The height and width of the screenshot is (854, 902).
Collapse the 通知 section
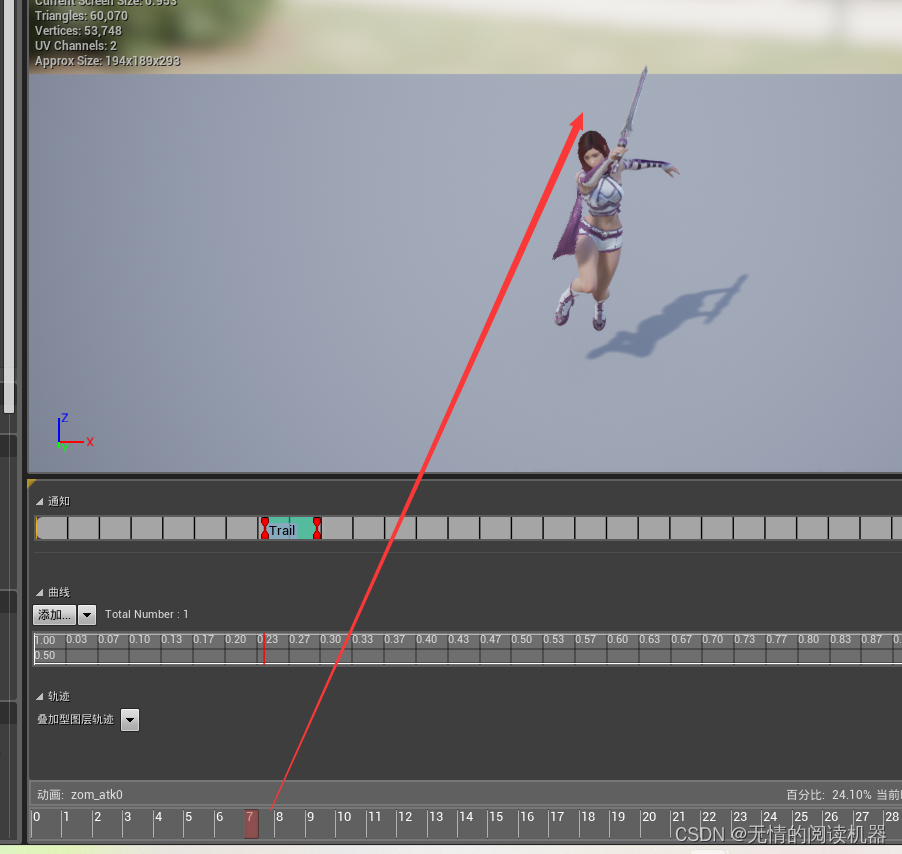[x=40, y=501]
